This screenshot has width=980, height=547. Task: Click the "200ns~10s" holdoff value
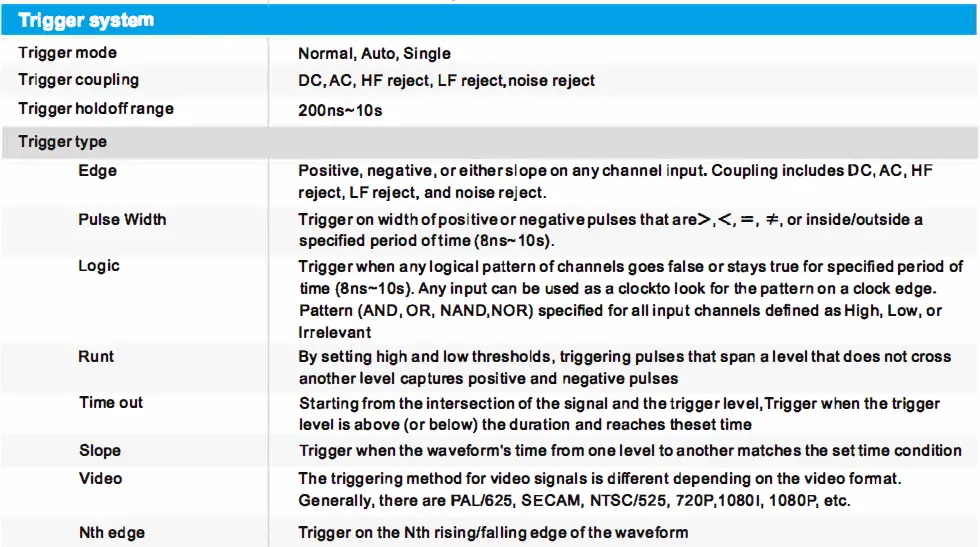click(x=340, y=110)
